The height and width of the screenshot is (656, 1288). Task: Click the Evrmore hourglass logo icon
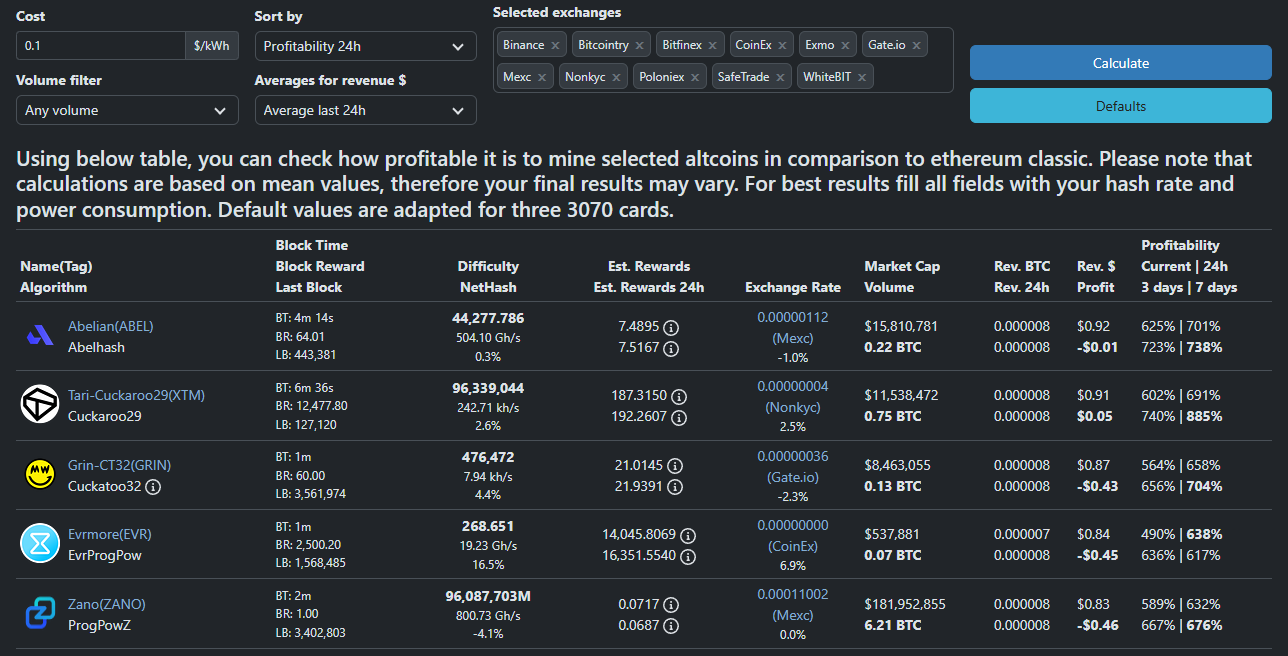40,544
